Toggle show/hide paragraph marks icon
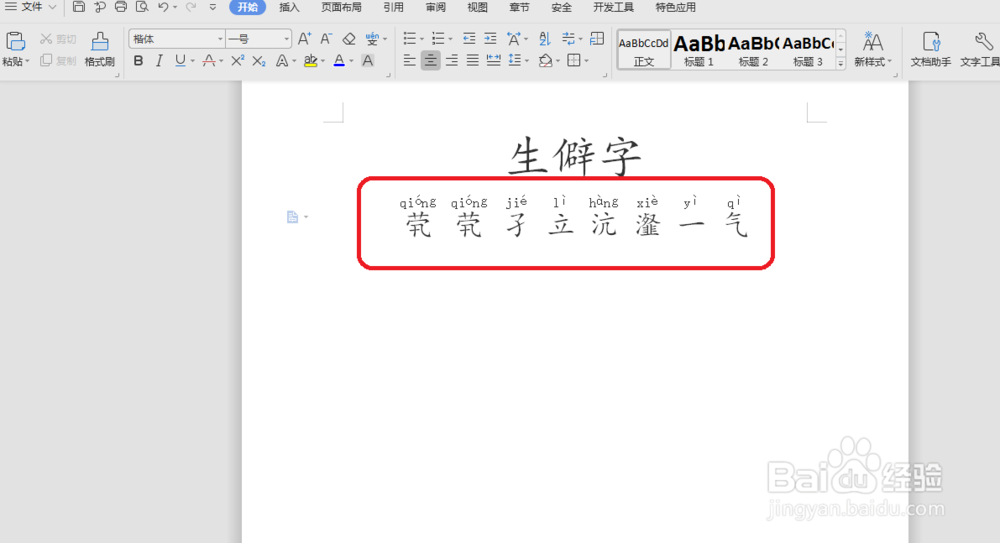 pos(568,39)
